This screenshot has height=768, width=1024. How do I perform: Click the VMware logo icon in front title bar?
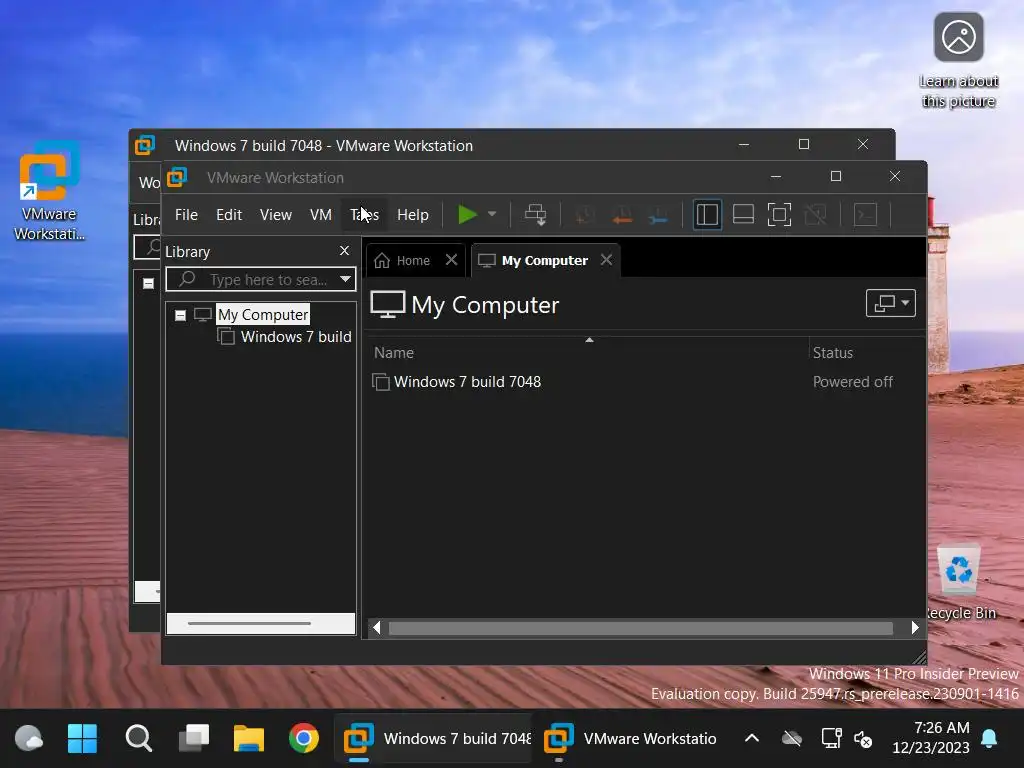[x=177, y=177]
